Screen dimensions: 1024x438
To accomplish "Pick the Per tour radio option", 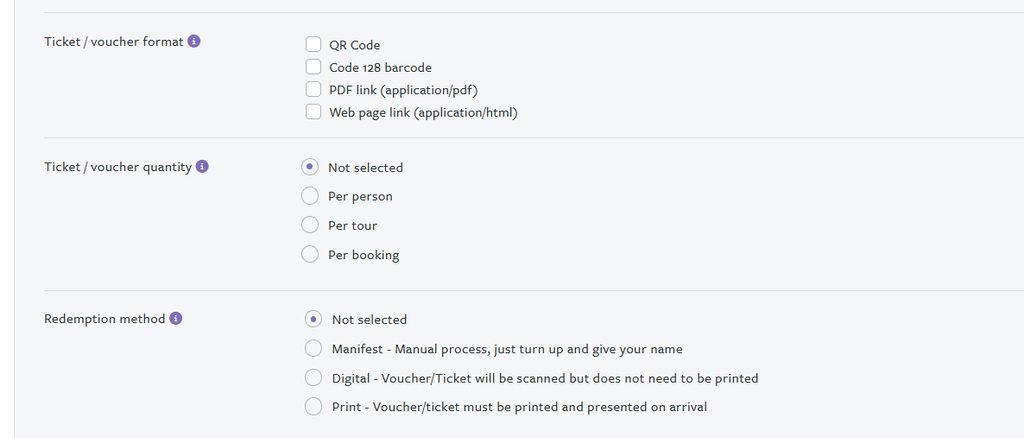I will pos(310,225).
